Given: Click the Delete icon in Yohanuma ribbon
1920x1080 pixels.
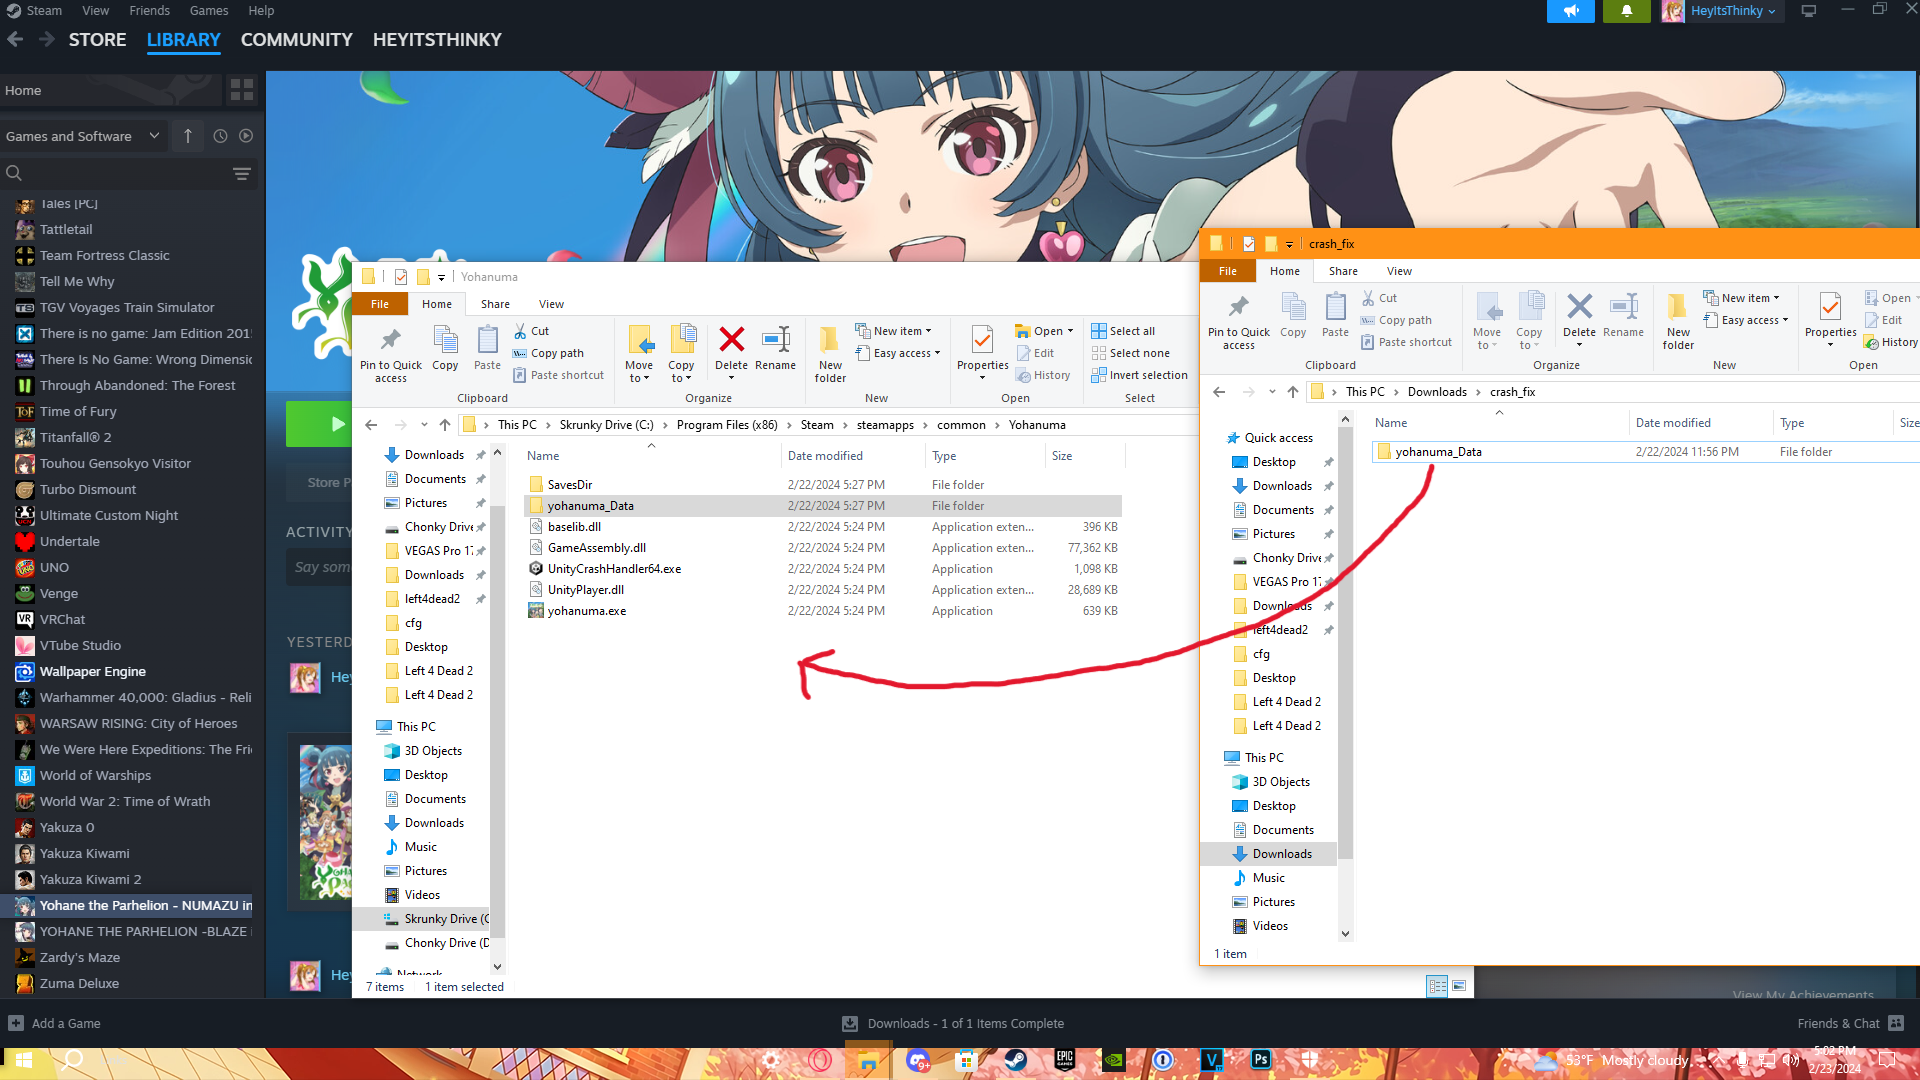Looking at the screenshot, I should tap(731, 341).
